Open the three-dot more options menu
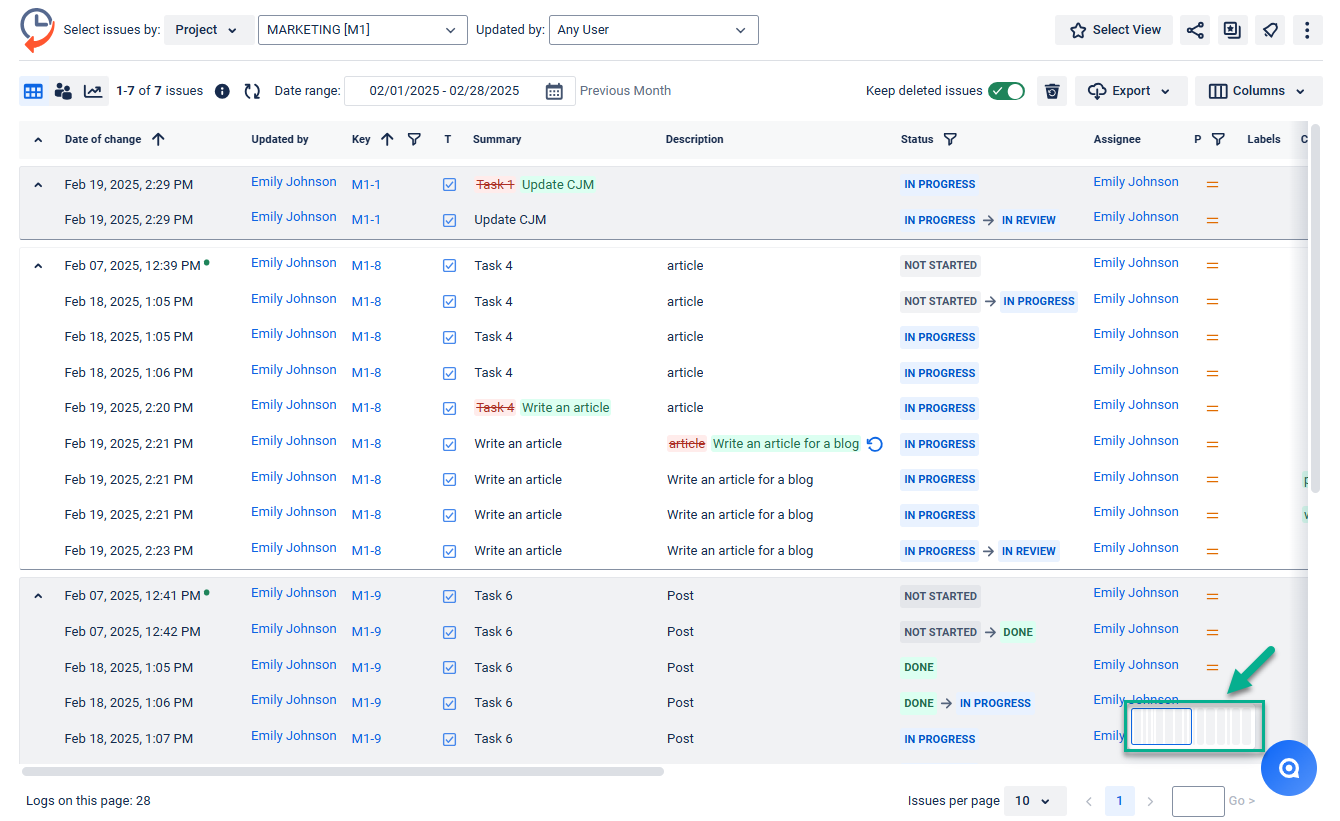 pyautogui.click(x=1307, y=30)
